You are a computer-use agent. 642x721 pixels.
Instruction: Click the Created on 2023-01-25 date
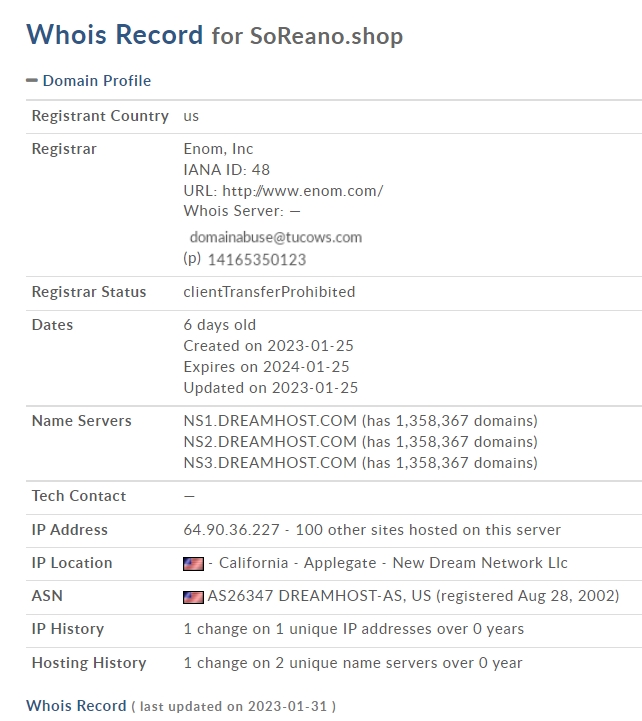pyautogui.click(x=269, y=346)
